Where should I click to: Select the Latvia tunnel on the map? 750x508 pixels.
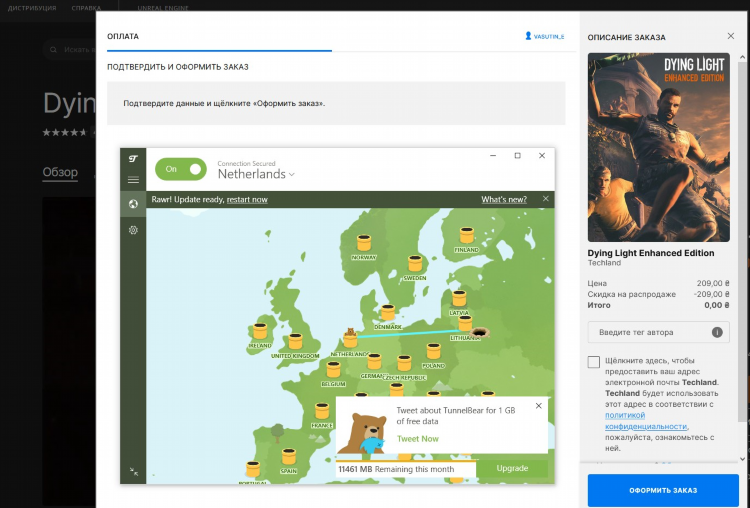tap(459, 298)
